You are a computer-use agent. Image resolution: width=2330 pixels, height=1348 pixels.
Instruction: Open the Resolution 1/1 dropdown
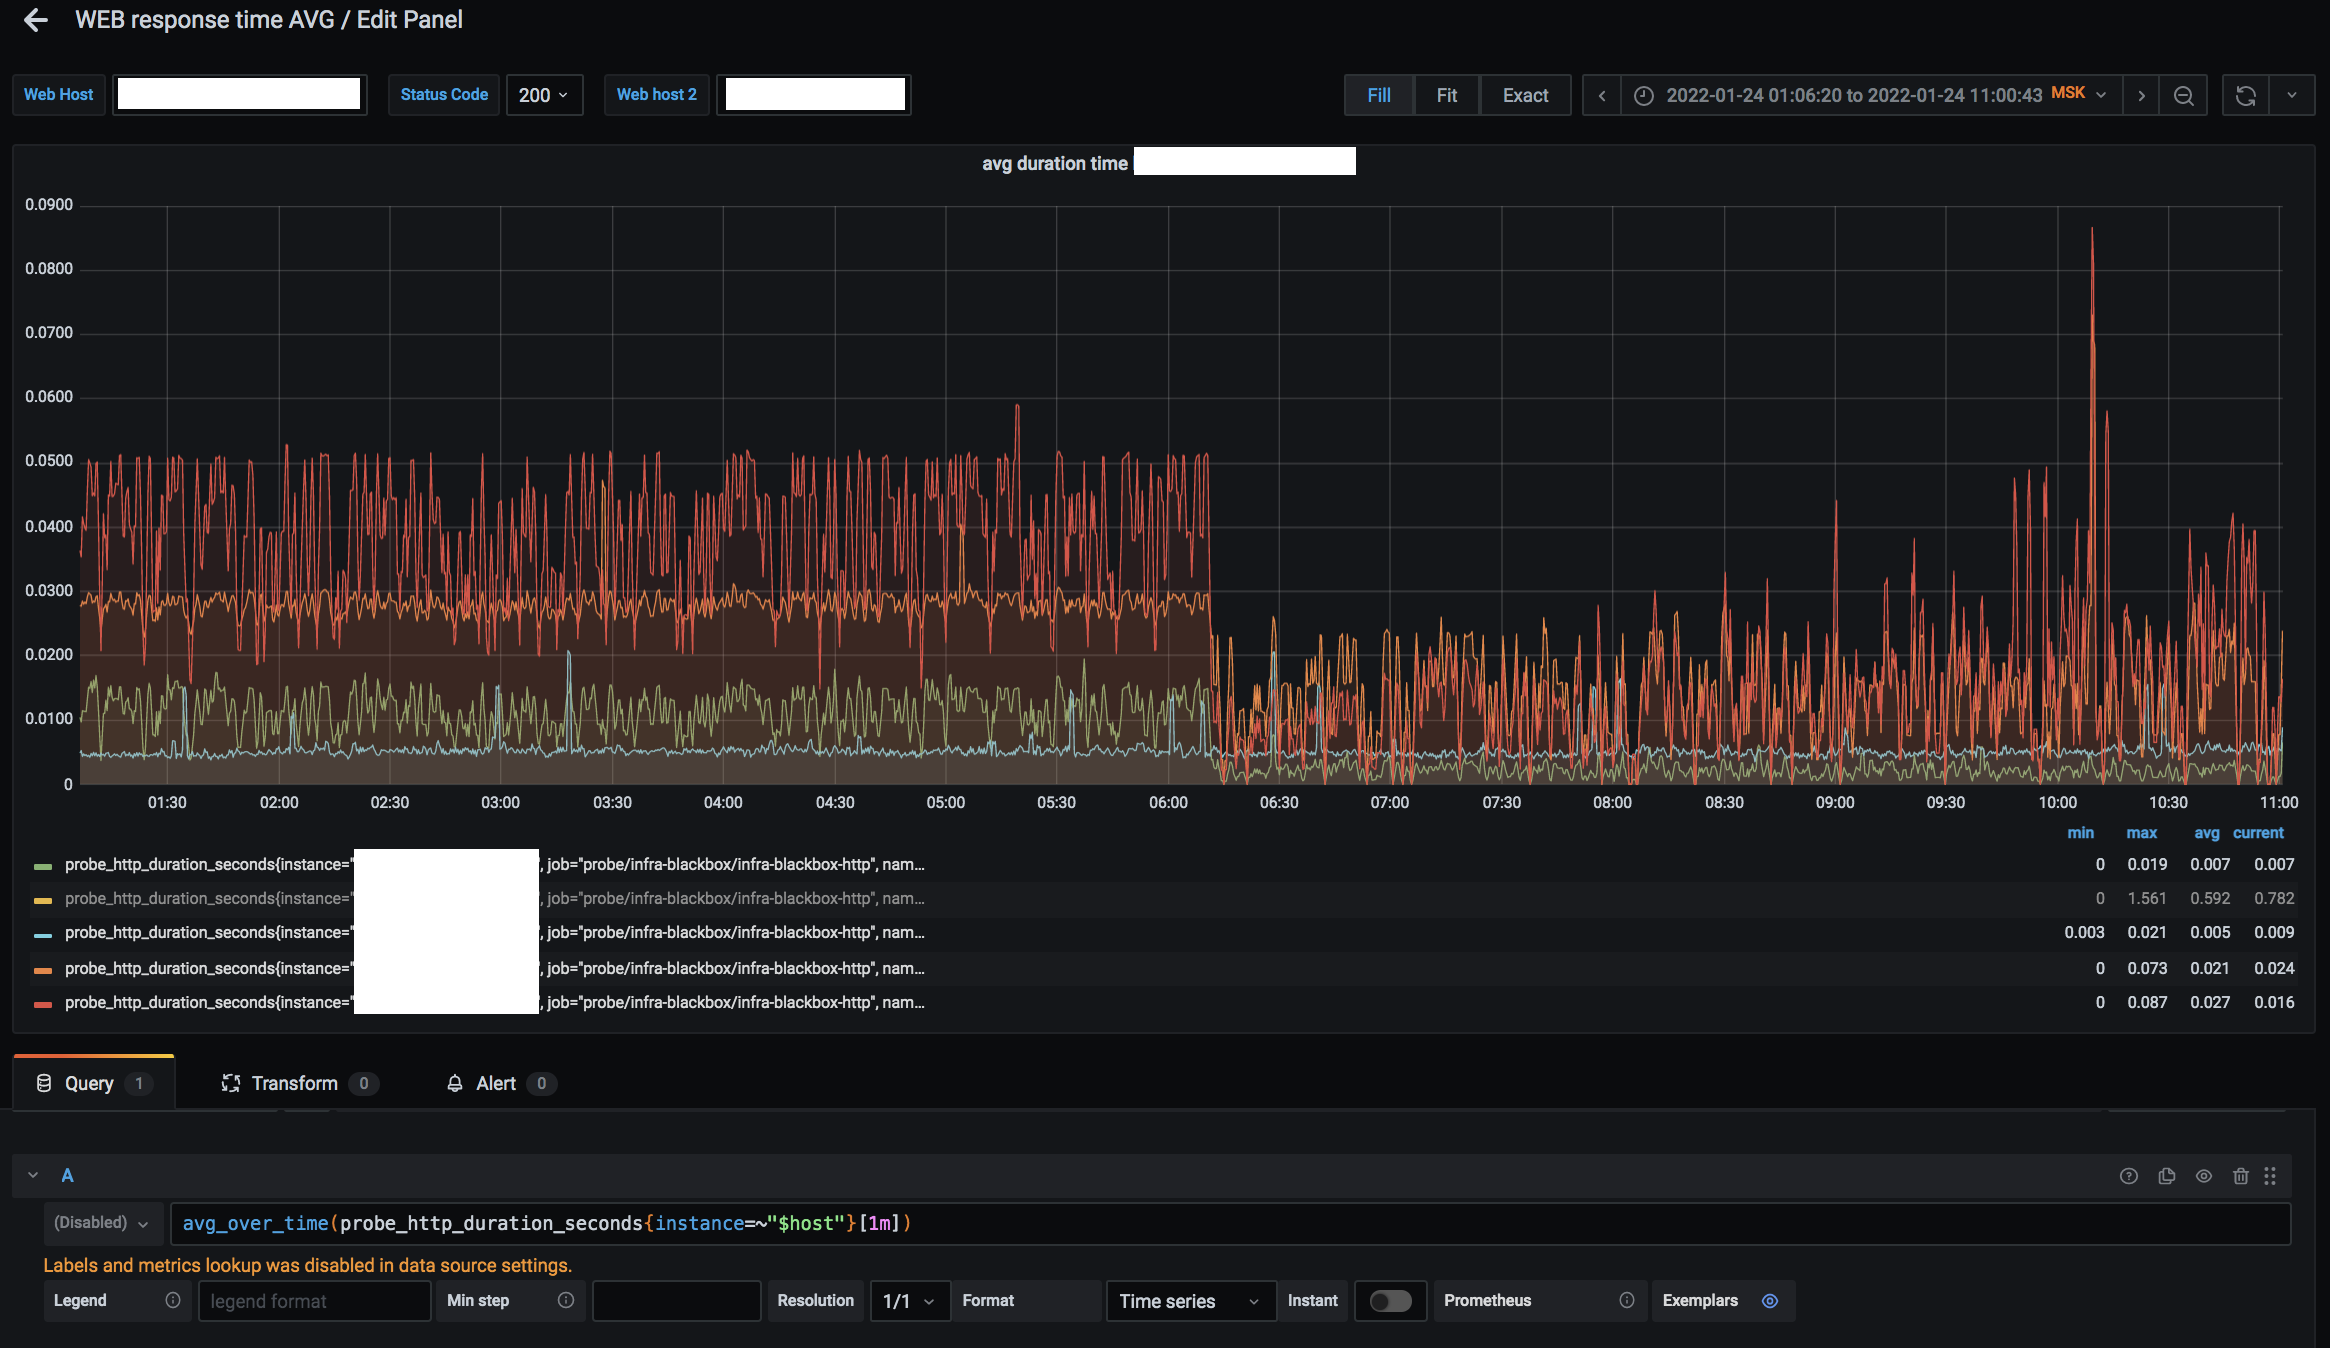(x=905, y=1300)
